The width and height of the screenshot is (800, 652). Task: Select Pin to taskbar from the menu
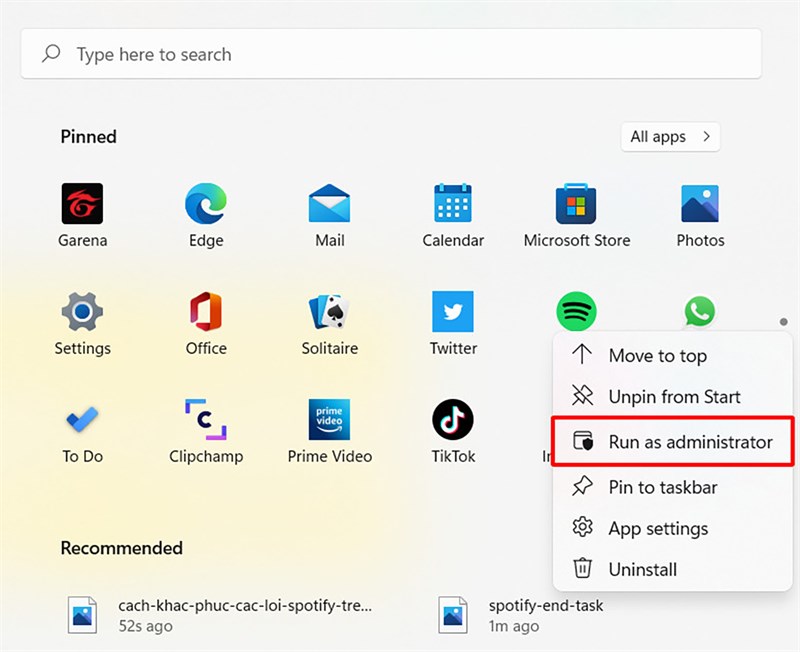tap(660, 487)
